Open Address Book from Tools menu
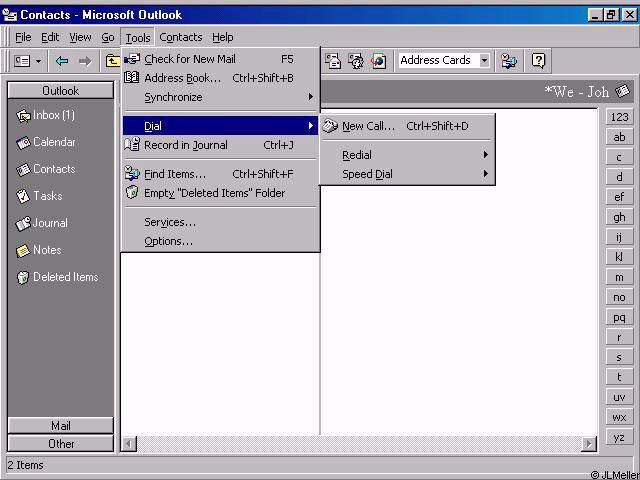640x480 pixels. (220, 78)
